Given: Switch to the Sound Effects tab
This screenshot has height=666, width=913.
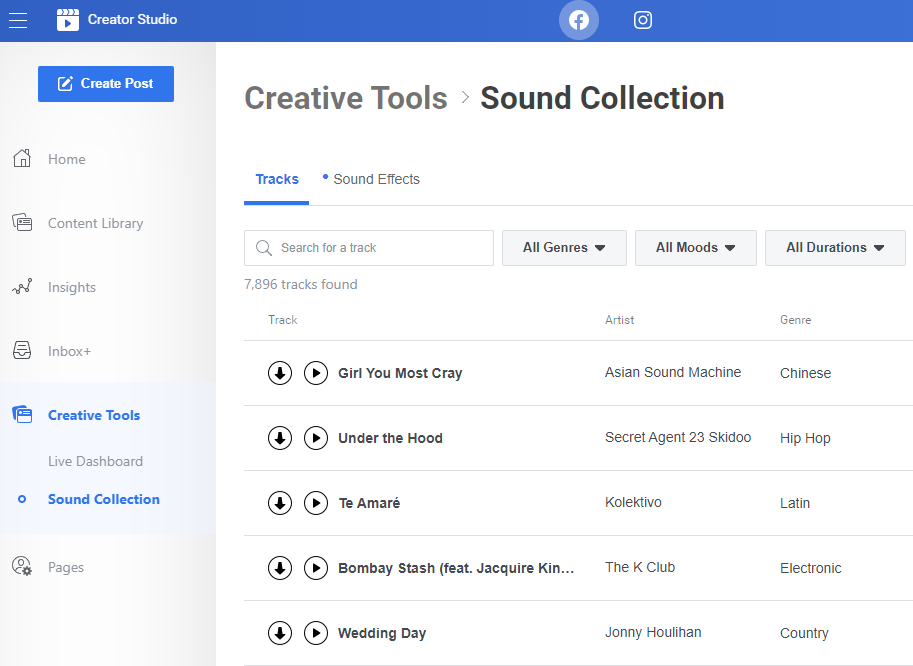Looking at the screenshot, I should coord(377,178).
